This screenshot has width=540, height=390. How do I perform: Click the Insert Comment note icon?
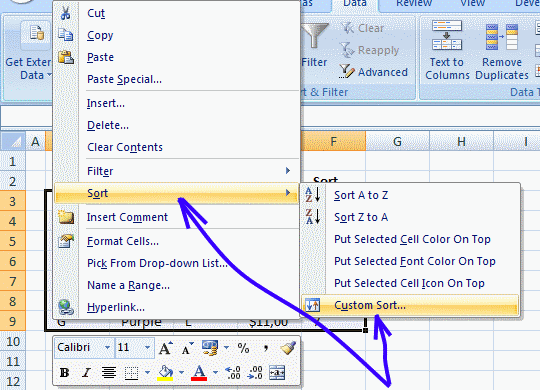tap(65, 217)
